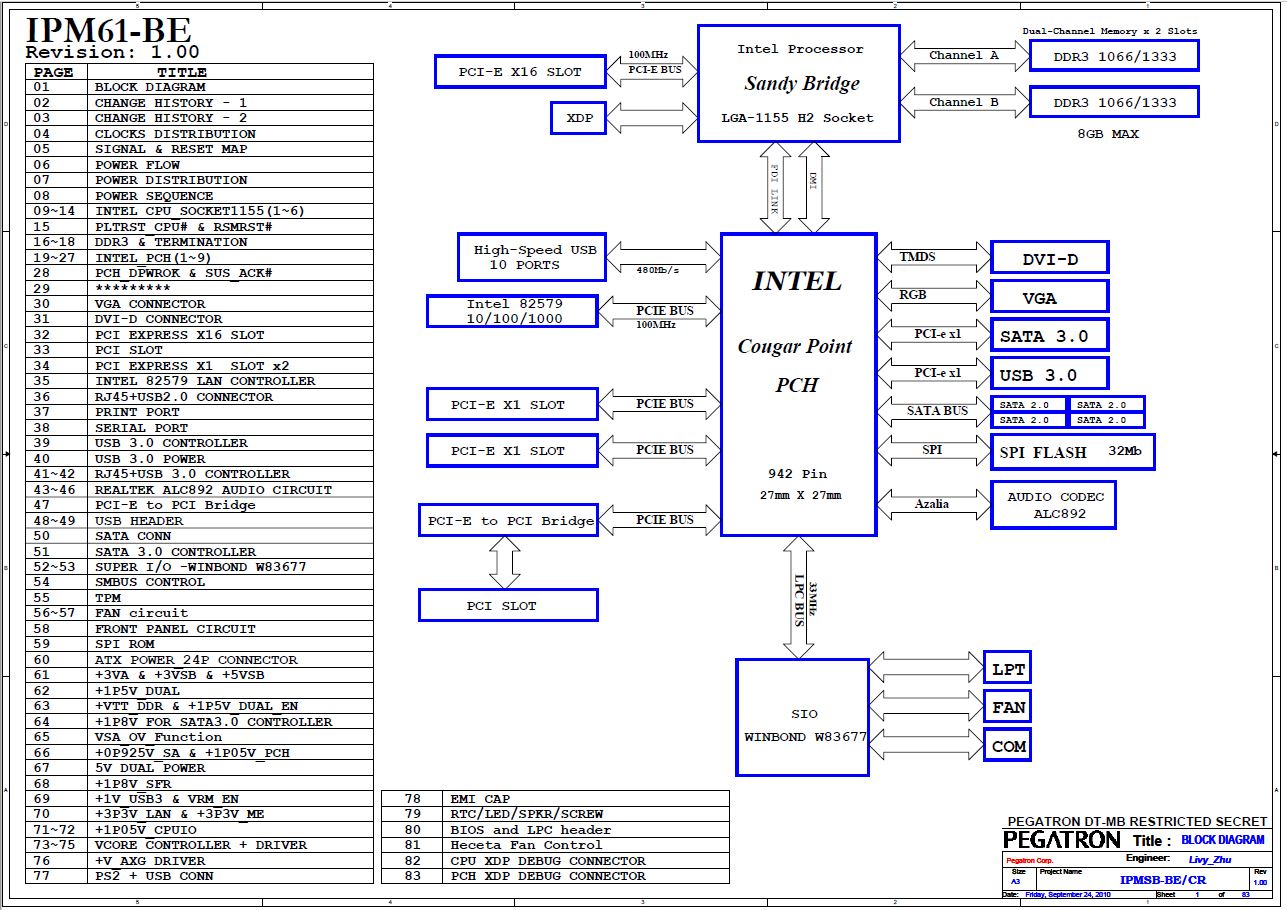Screen dimensions: 1287x910
Task: Click the LPT block
Action: click(x=1007, y=669)
